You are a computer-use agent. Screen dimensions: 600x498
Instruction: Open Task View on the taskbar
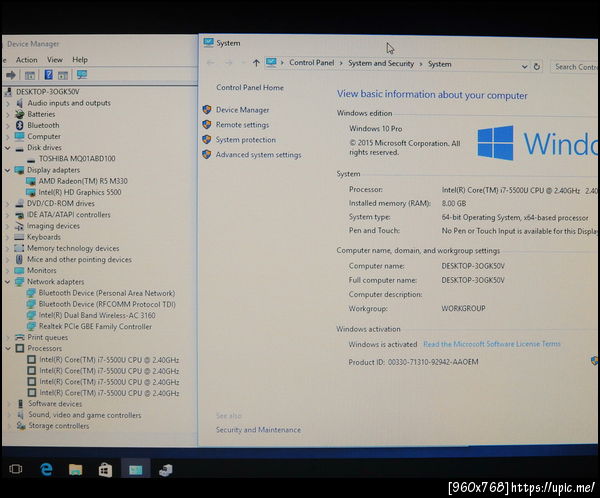pyautogui.click(x=16, y=469)
